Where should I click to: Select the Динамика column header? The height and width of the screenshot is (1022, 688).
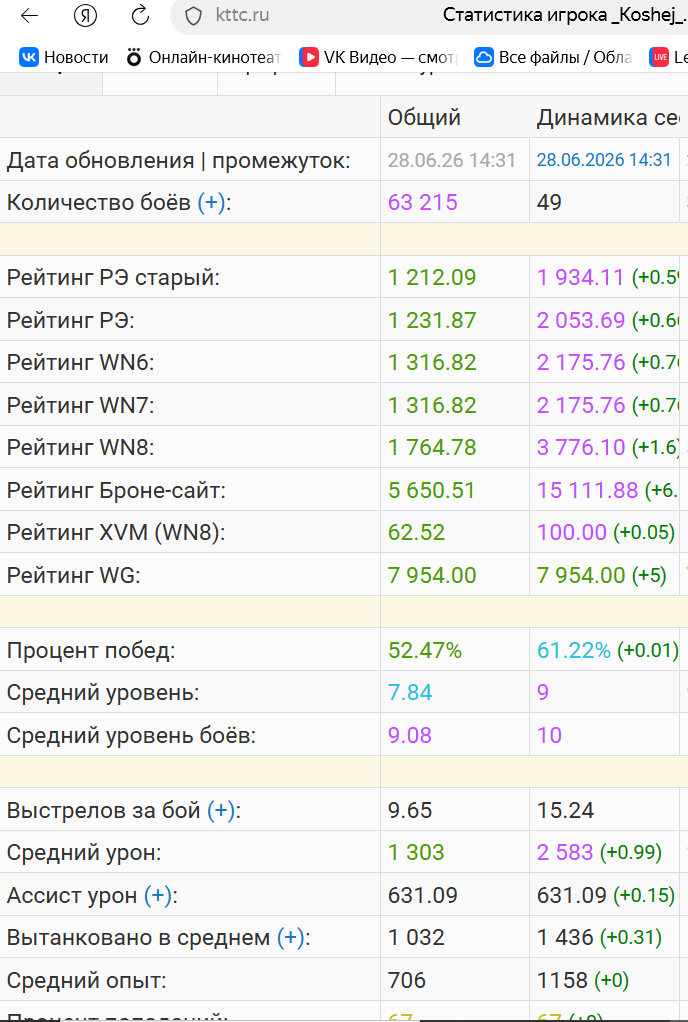point(609,117)
